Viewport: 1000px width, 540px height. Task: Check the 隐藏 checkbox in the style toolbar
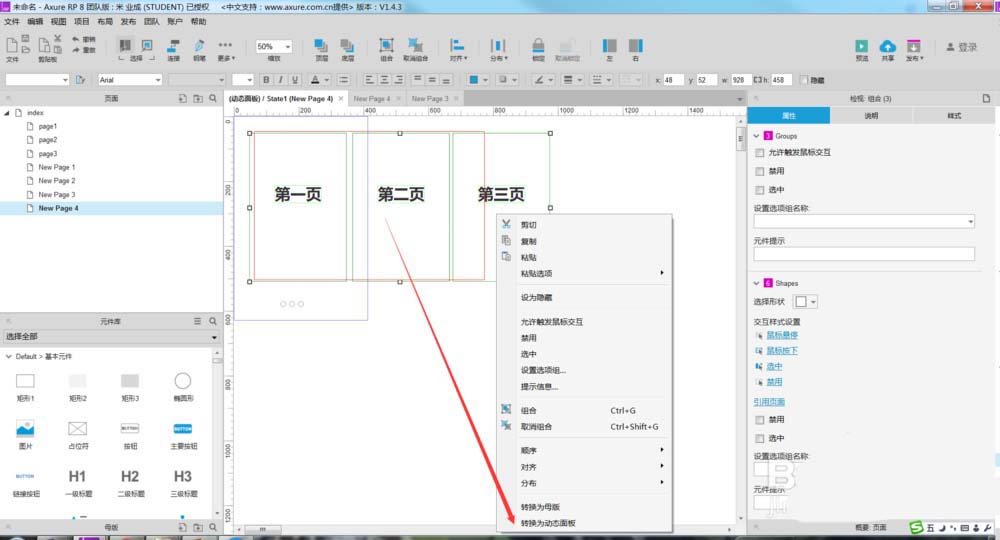tap(804, 80)
